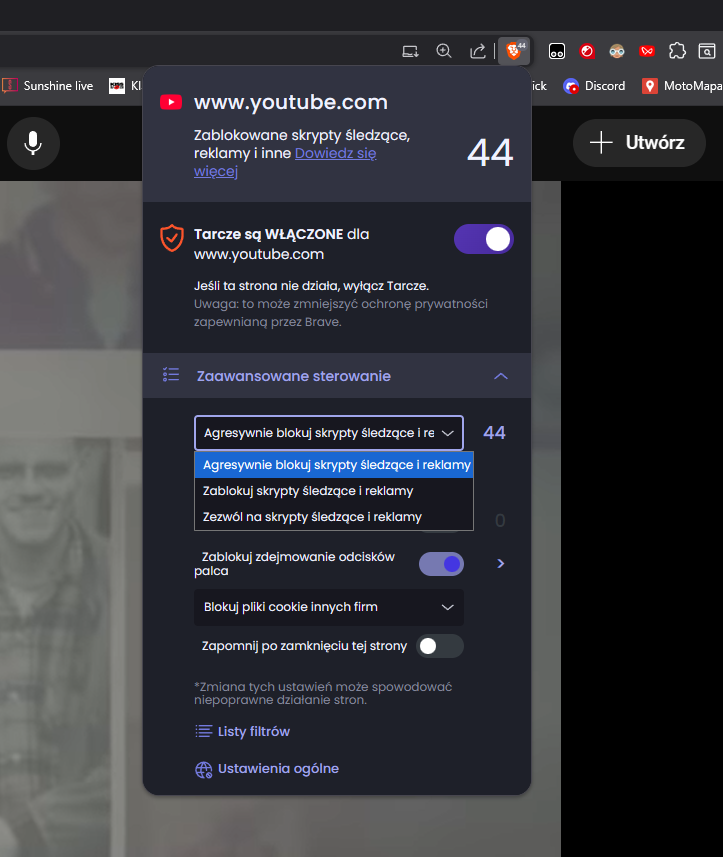Open the tracker blocking level dropdown
The image size is (723, 857).
[329, 433]
